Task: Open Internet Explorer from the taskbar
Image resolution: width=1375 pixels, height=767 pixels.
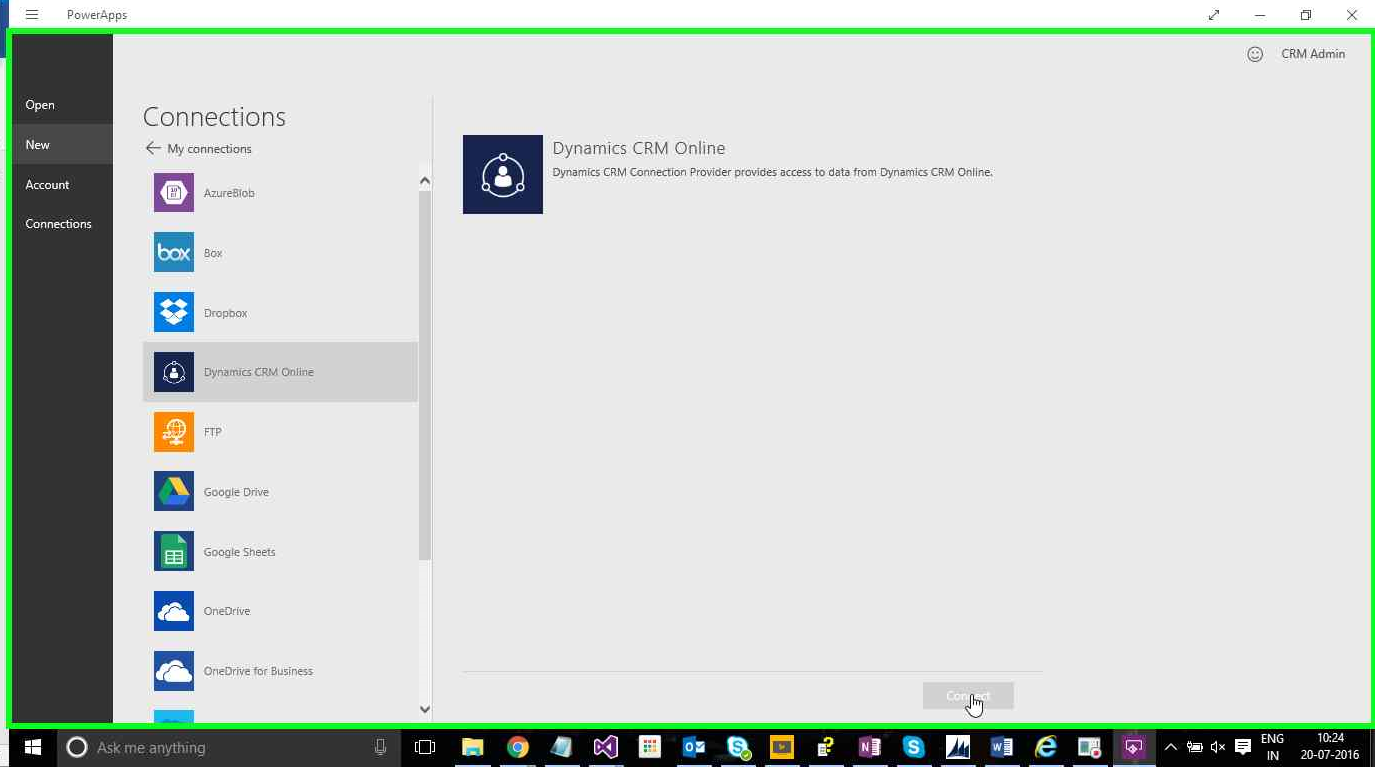Action: click(x=1045, y=747)
